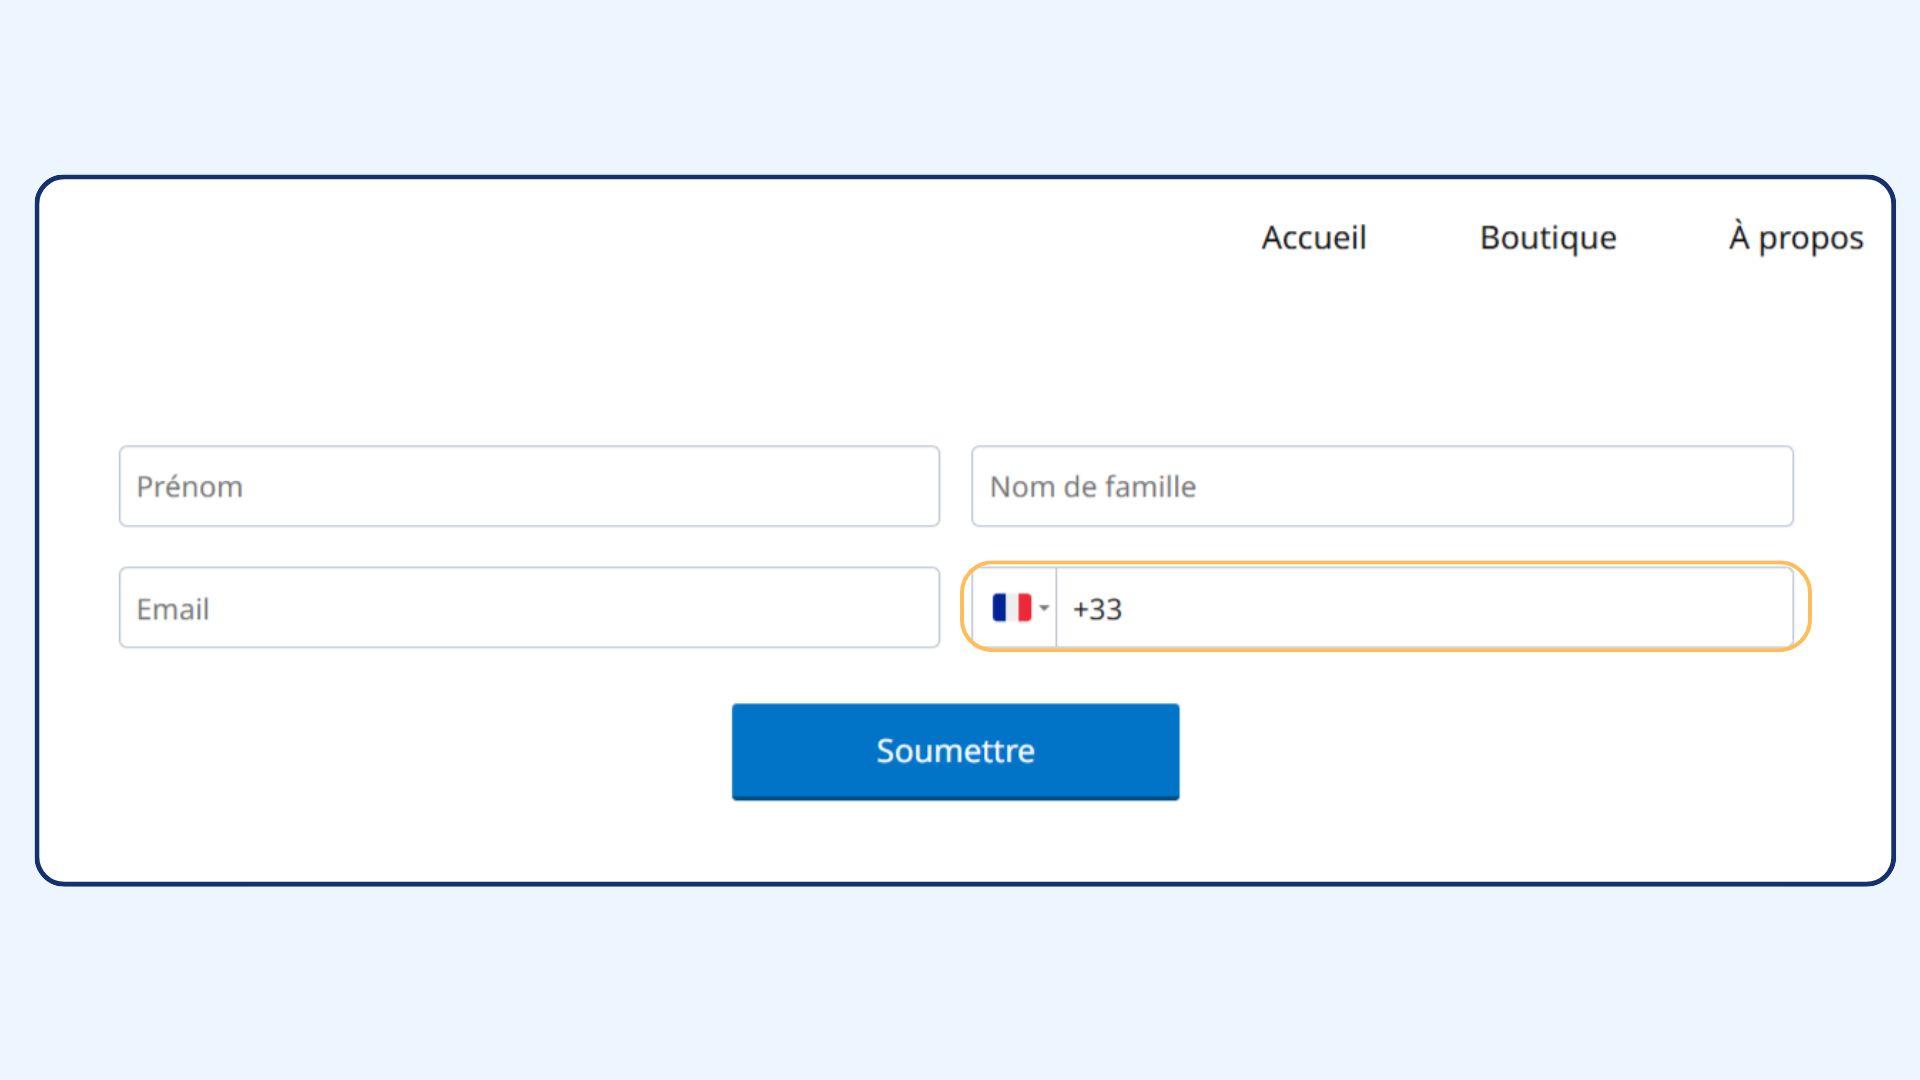Click the small caret next to the flag
The width and height of the screenshot is (1920, 1080).
pyautogui.click(x=1044, y=608)
